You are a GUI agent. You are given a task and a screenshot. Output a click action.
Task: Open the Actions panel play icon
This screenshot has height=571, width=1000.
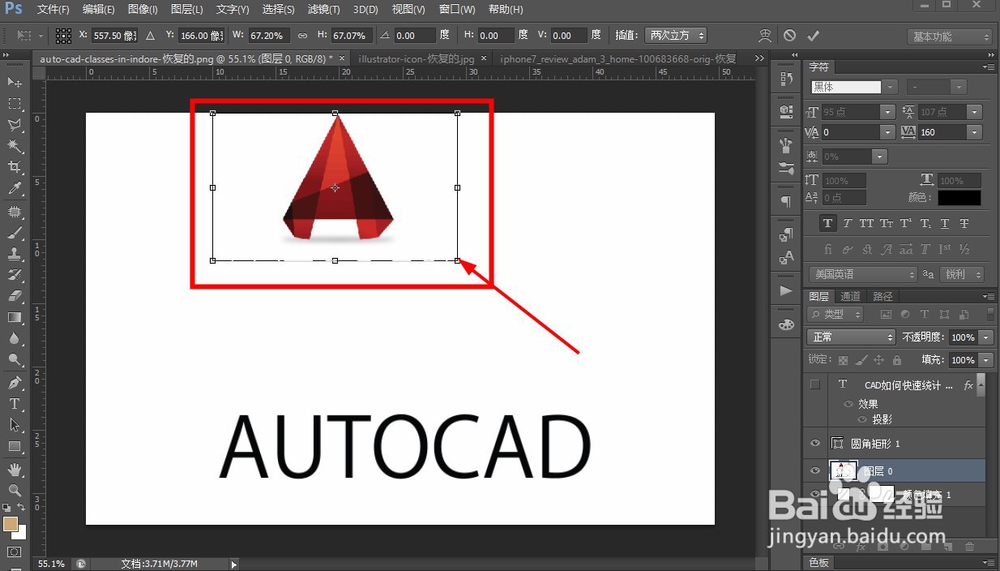(x=786, y=291)
